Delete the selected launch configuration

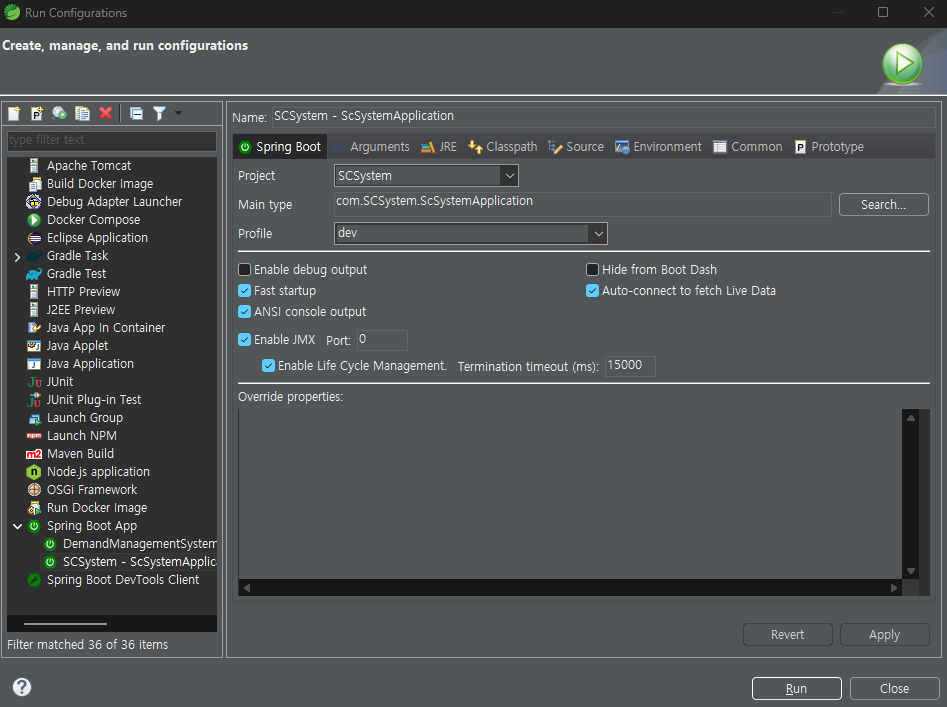105,113
